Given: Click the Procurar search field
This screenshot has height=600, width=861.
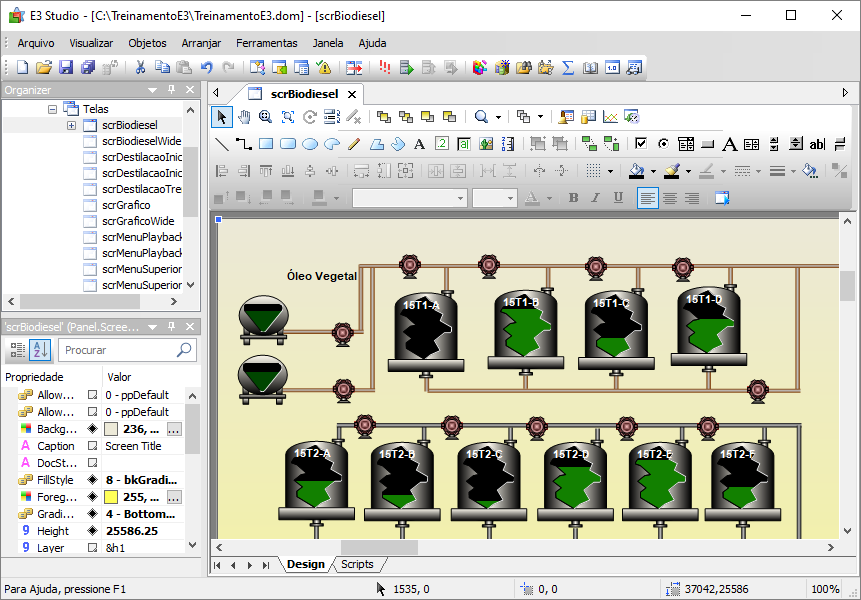Looking at the screenshot, I should (118, 350).
